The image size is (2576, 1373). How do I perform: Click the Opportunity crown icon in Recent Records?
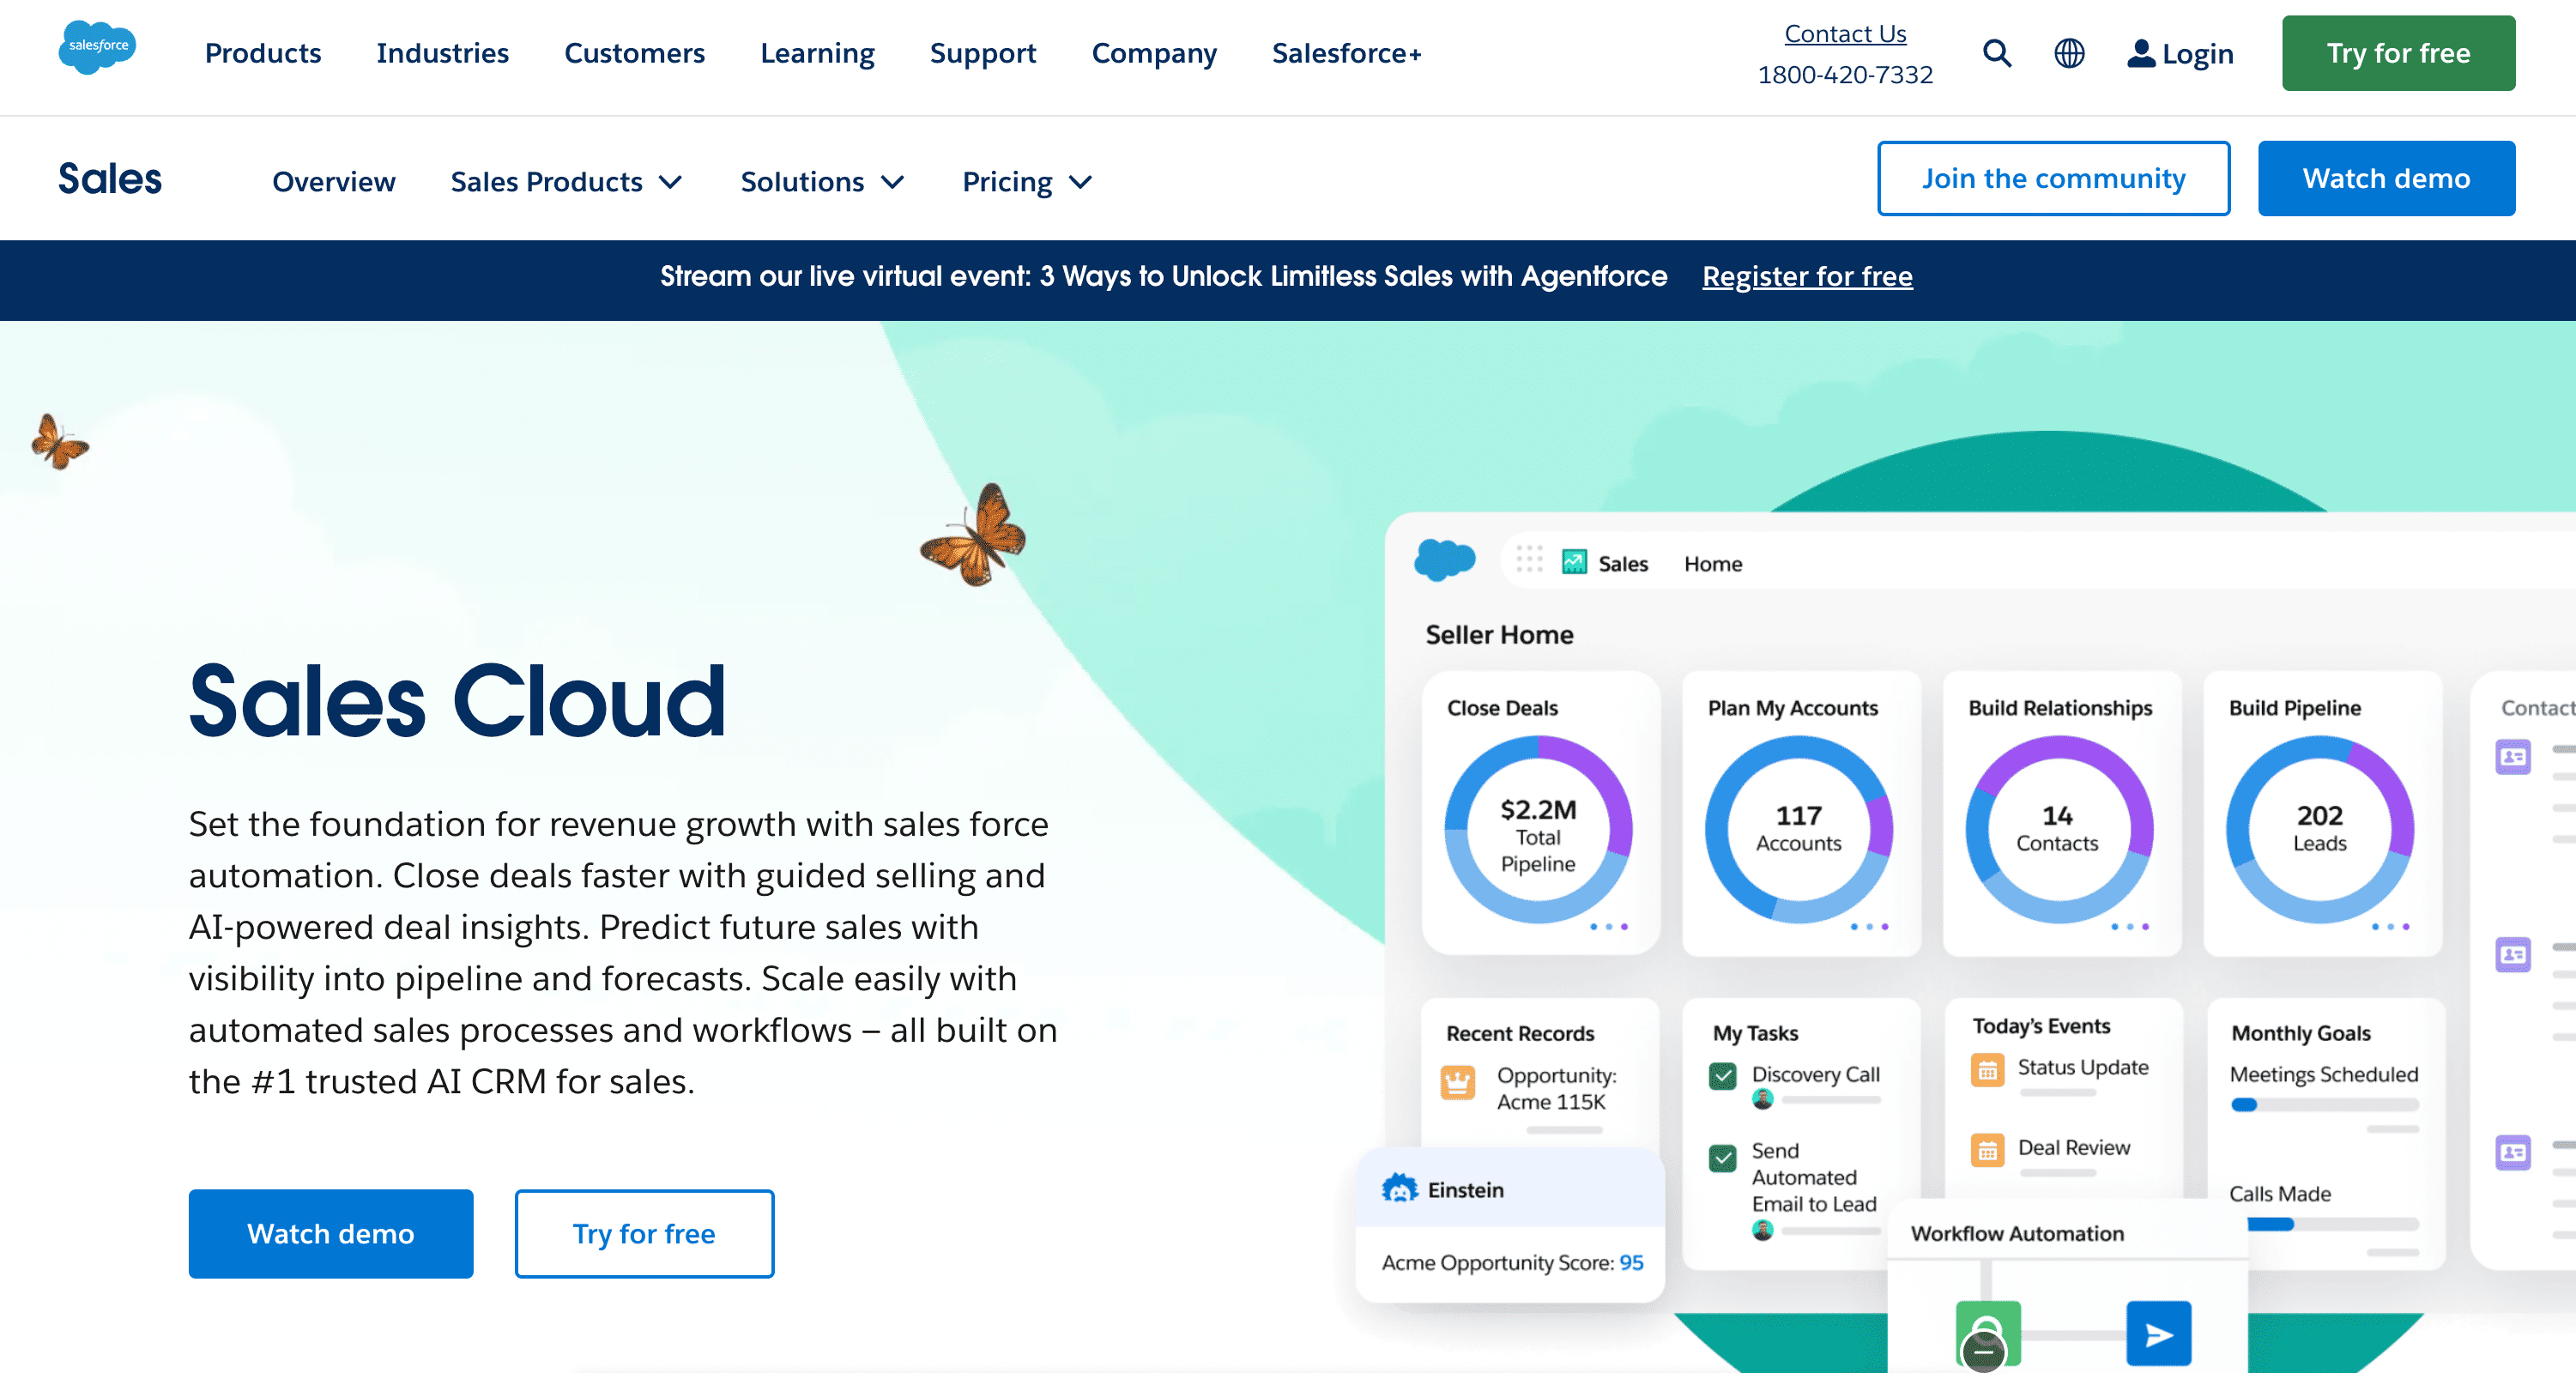click(x=1457, y=1081)
